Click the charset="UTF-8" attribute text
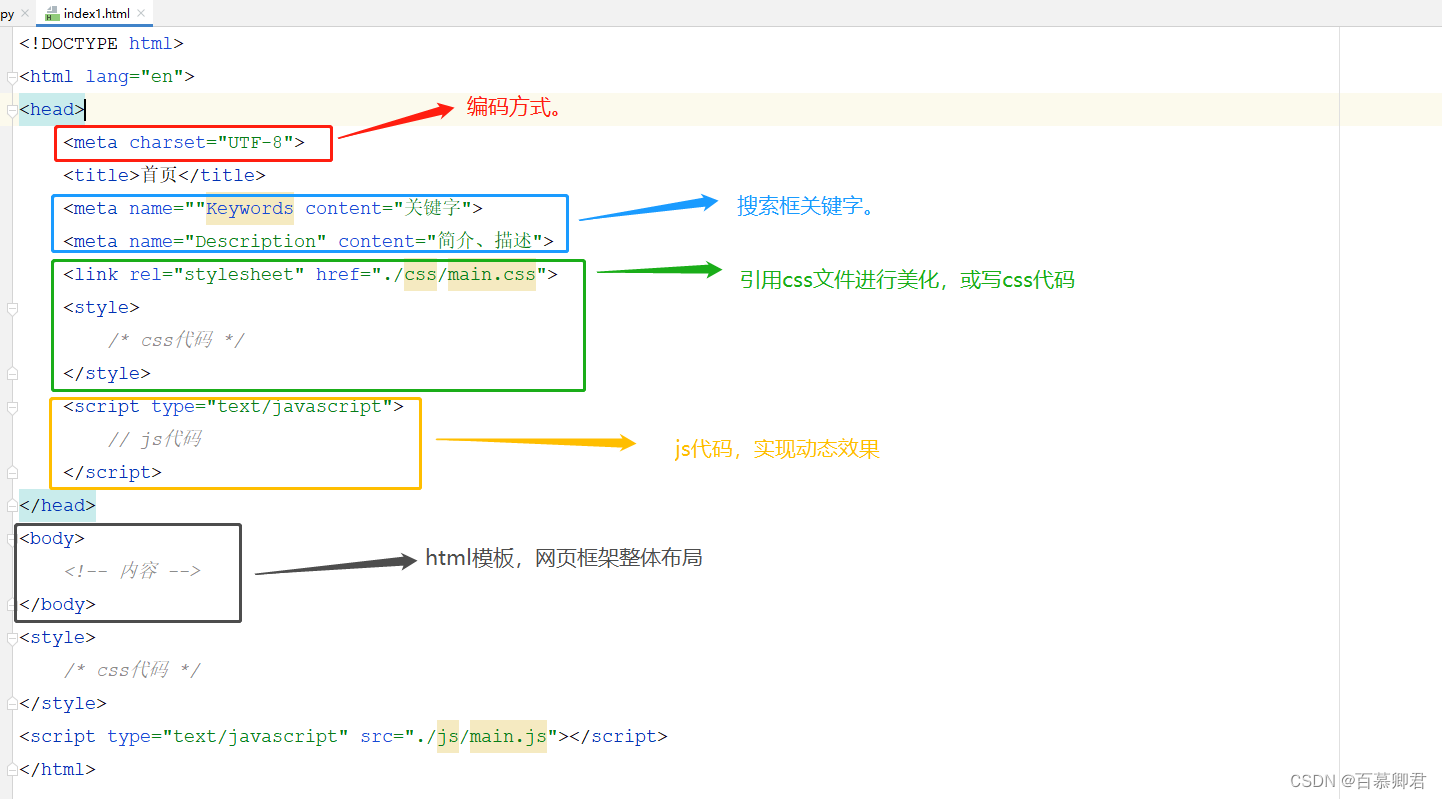The width and height of the screenshot is (1442, 799). pos(211,143)
